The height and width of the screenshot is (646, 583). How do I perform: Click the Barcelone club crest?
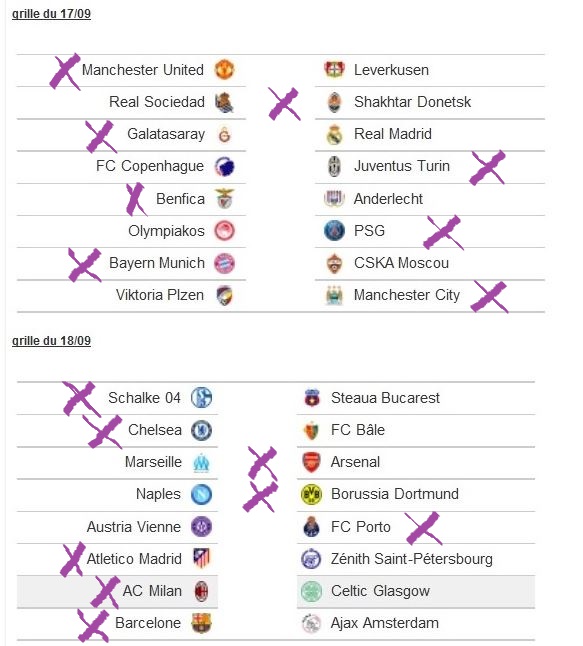tap(201, 623)
